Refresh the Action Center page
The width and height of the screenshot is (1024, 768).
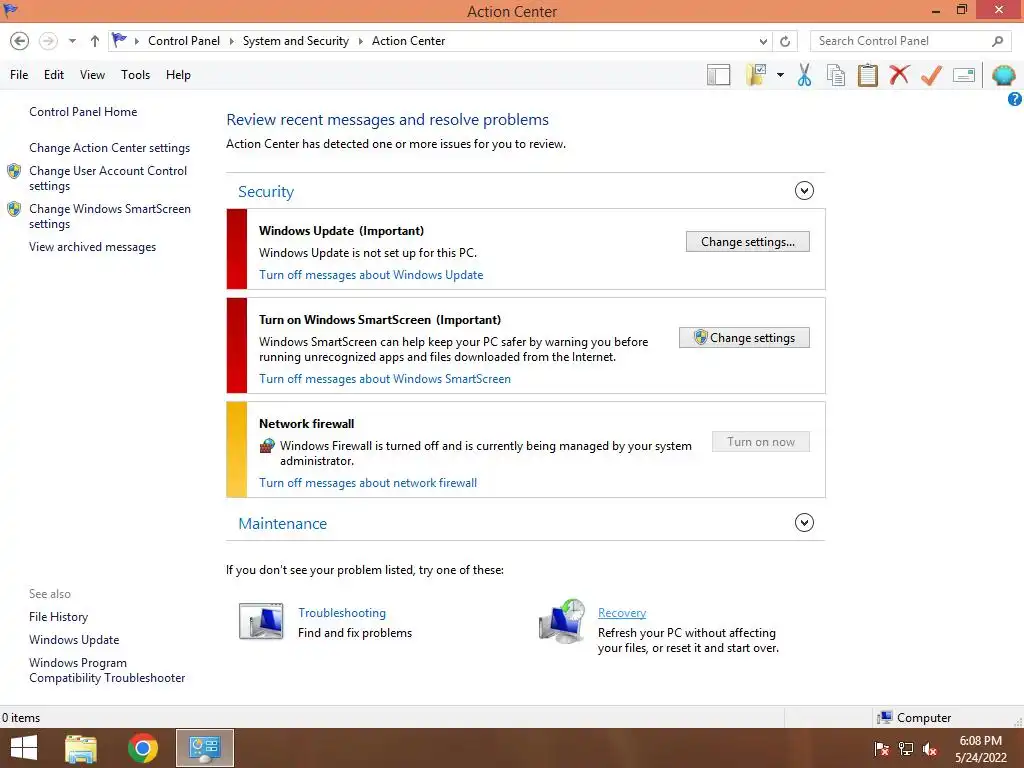click(785, 41)
